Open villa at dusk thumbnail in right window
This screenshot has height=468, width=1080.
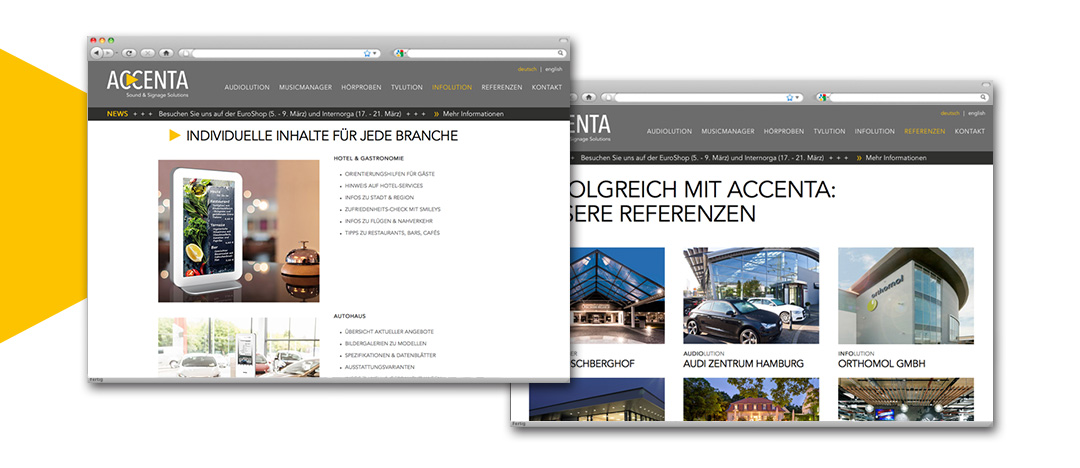(751, 399)
